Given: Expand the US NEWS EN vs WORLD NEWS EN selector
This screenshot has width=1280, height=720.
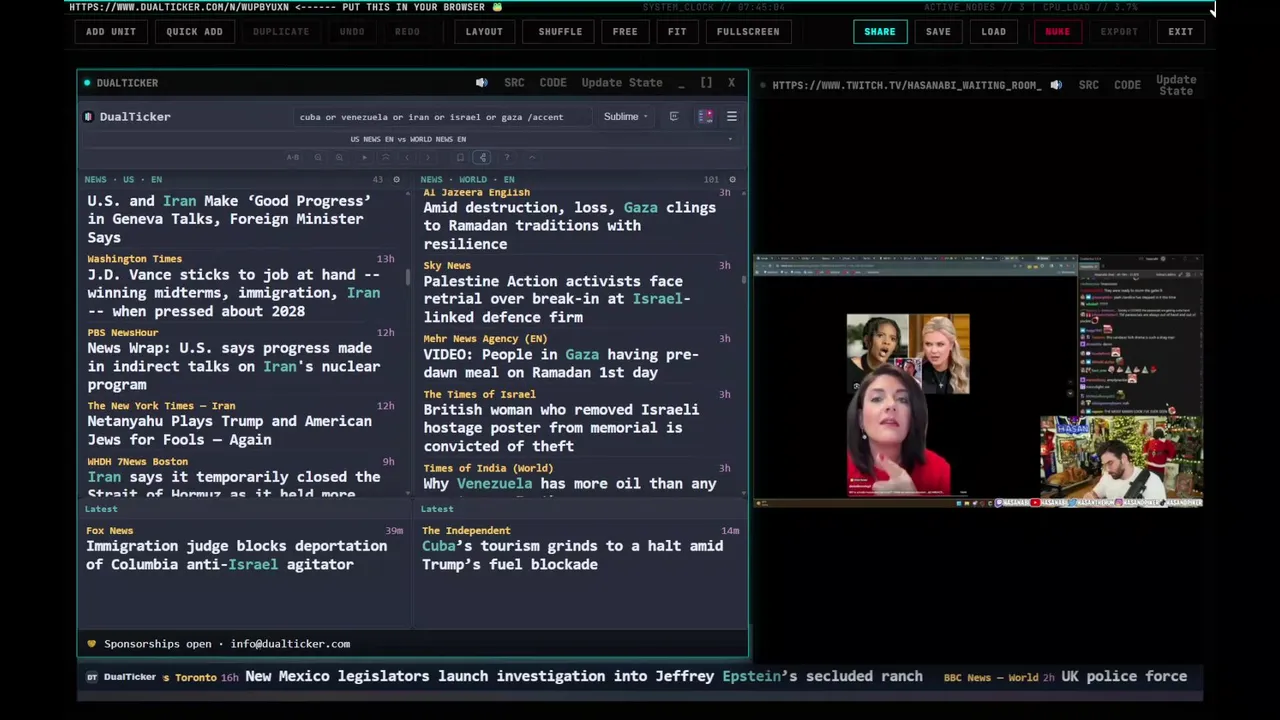Looking at the screenshot, I should (408, 139).
